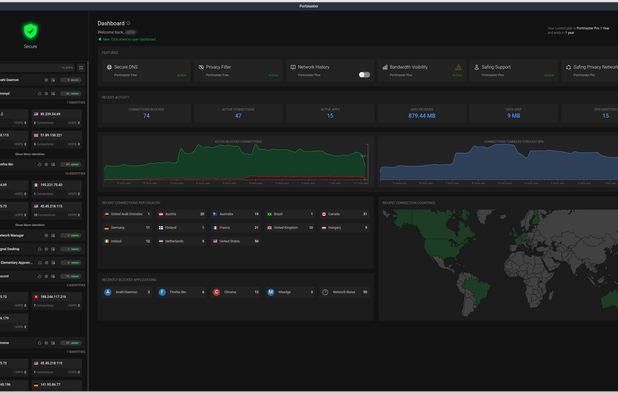Click the Chrome blocked app icon
618x394 pixels.
tap(216, 292)
